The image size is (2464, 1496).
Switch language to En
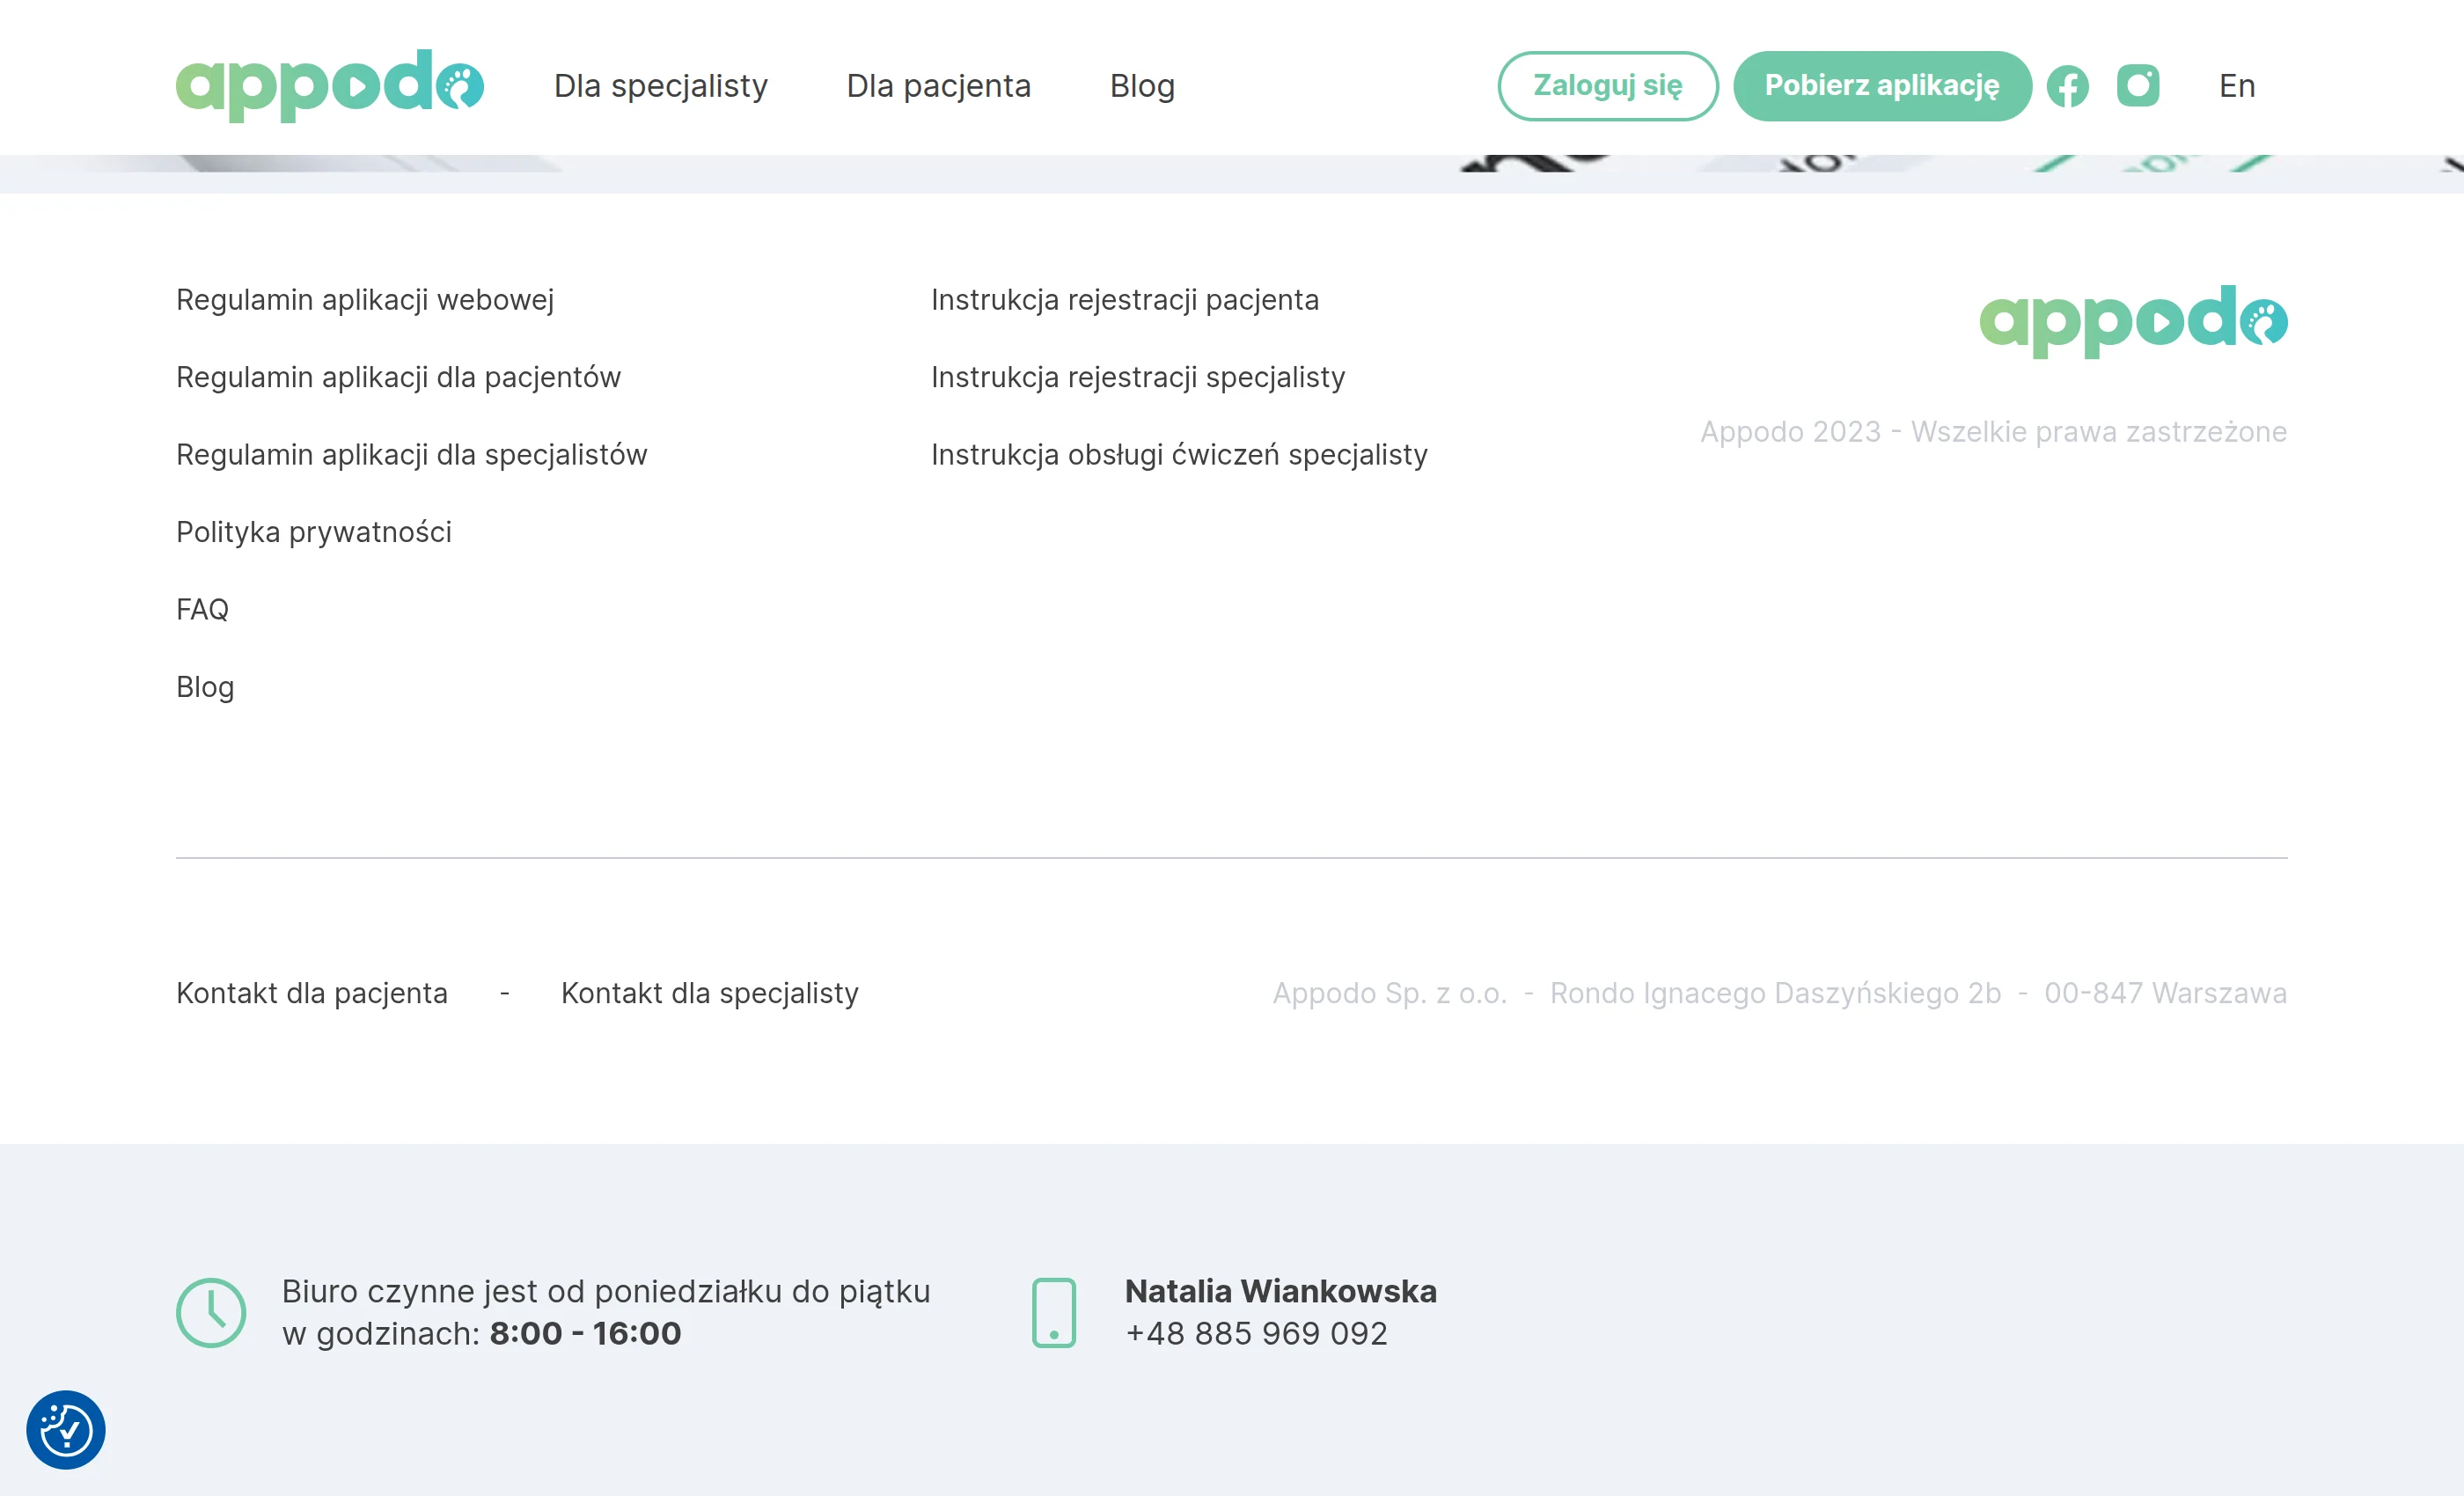(x=2236, y=86)
